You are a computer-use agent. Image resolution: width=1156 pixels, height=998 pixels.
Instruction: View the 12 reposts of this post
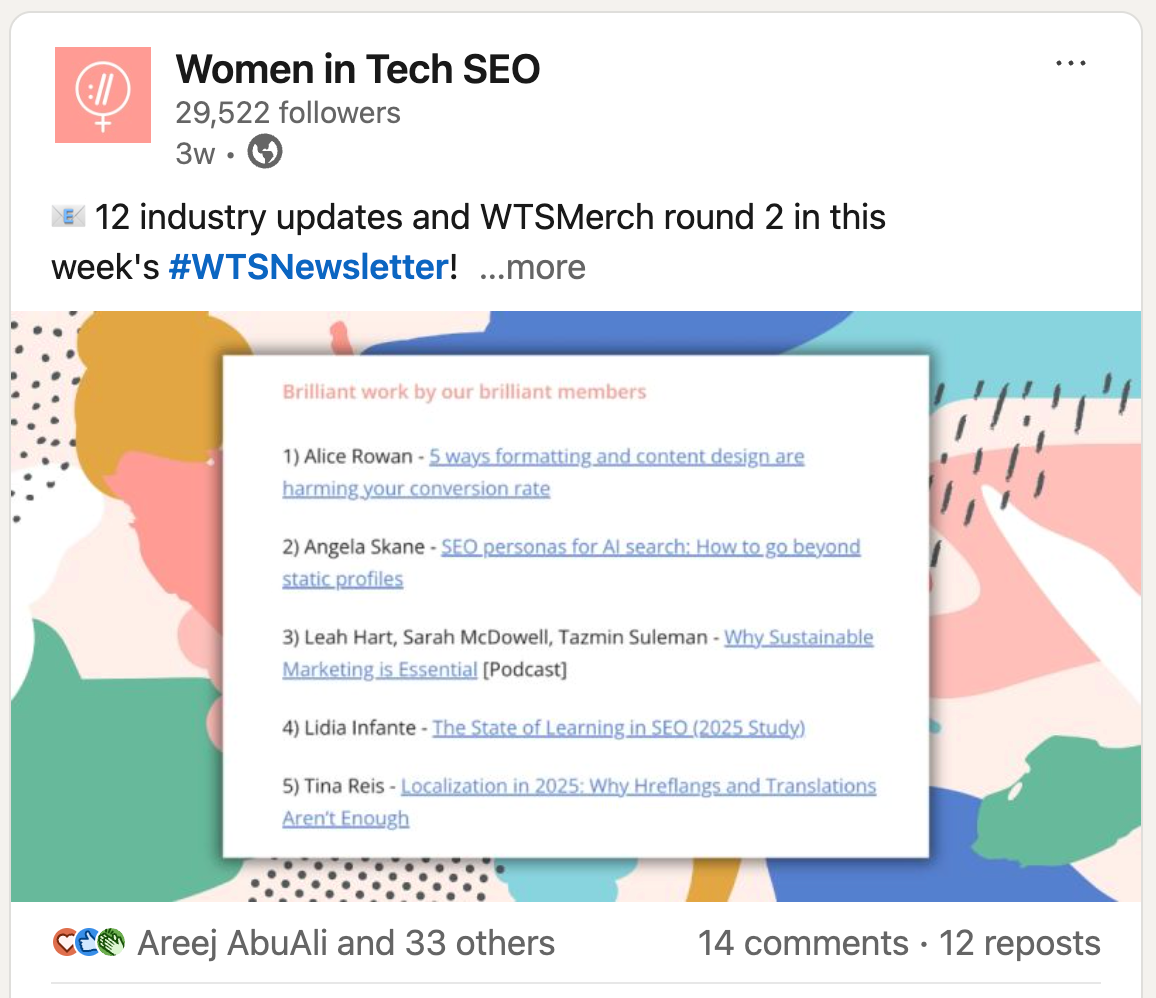[1019, 942]
